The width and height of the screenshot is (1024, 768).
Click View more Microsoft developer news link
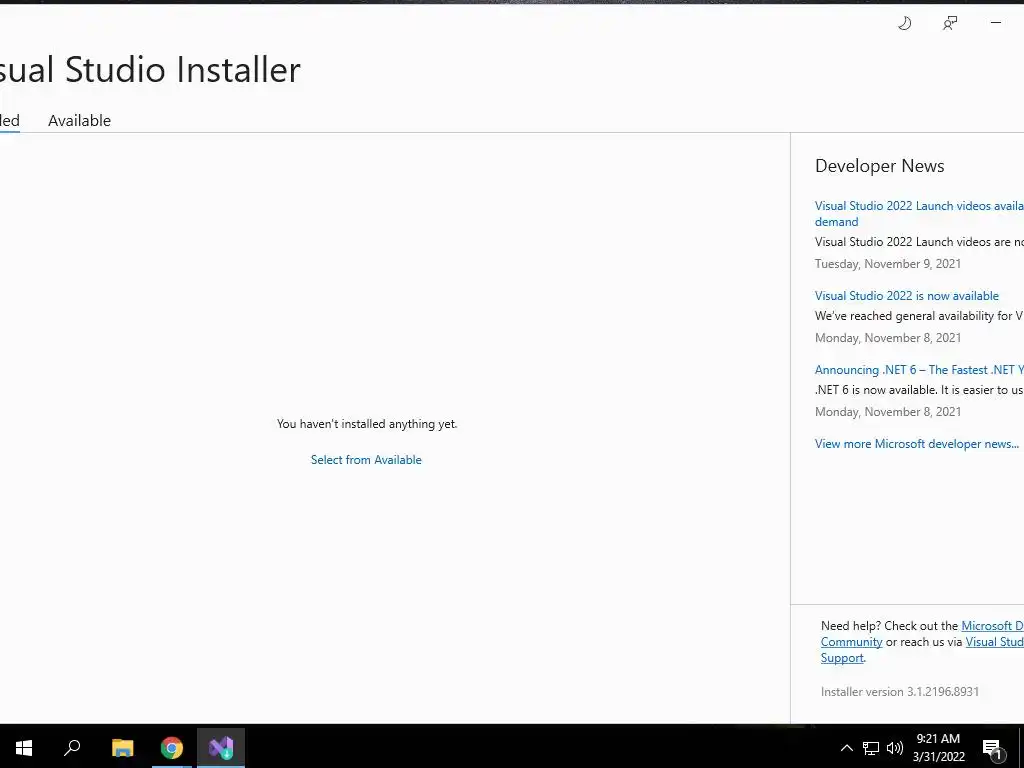coord(917,443)
